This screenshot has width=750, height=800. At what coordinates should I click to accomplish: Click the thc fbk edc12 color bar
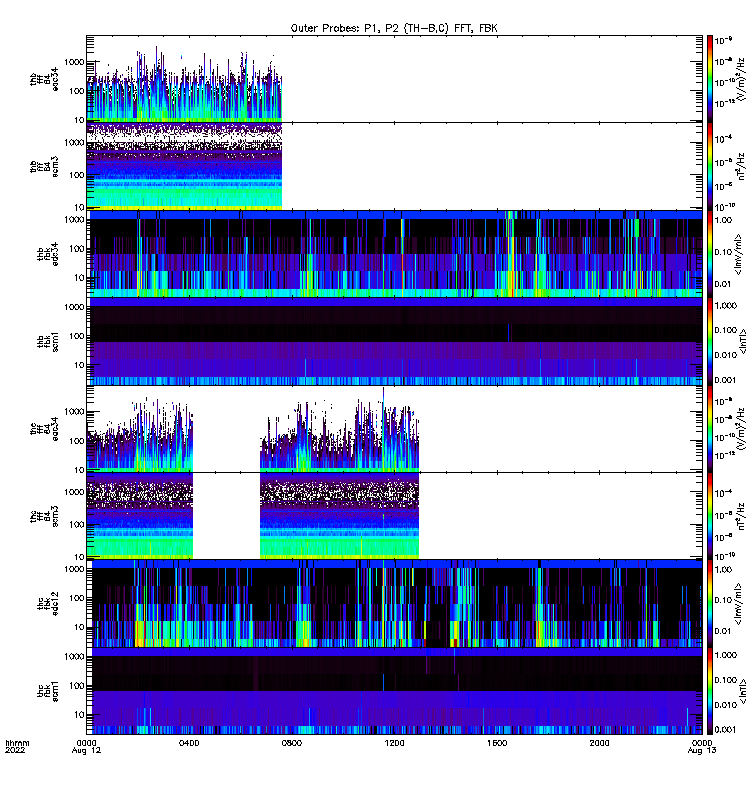[x=710, y=604]
